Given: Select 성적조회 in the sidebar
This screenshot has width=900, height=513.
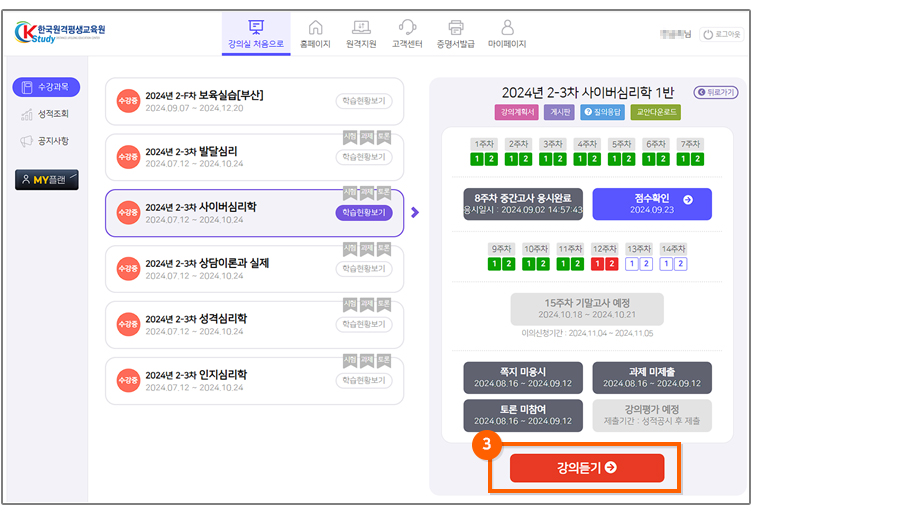Looking at the screenshot, I should click(46, 114).
